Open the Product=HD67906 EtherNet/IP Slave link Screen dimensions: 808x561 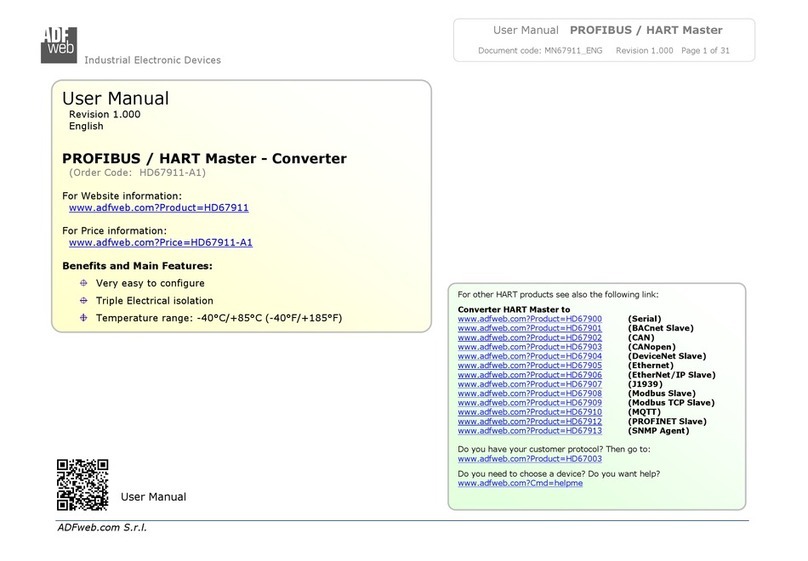(530, 375)
